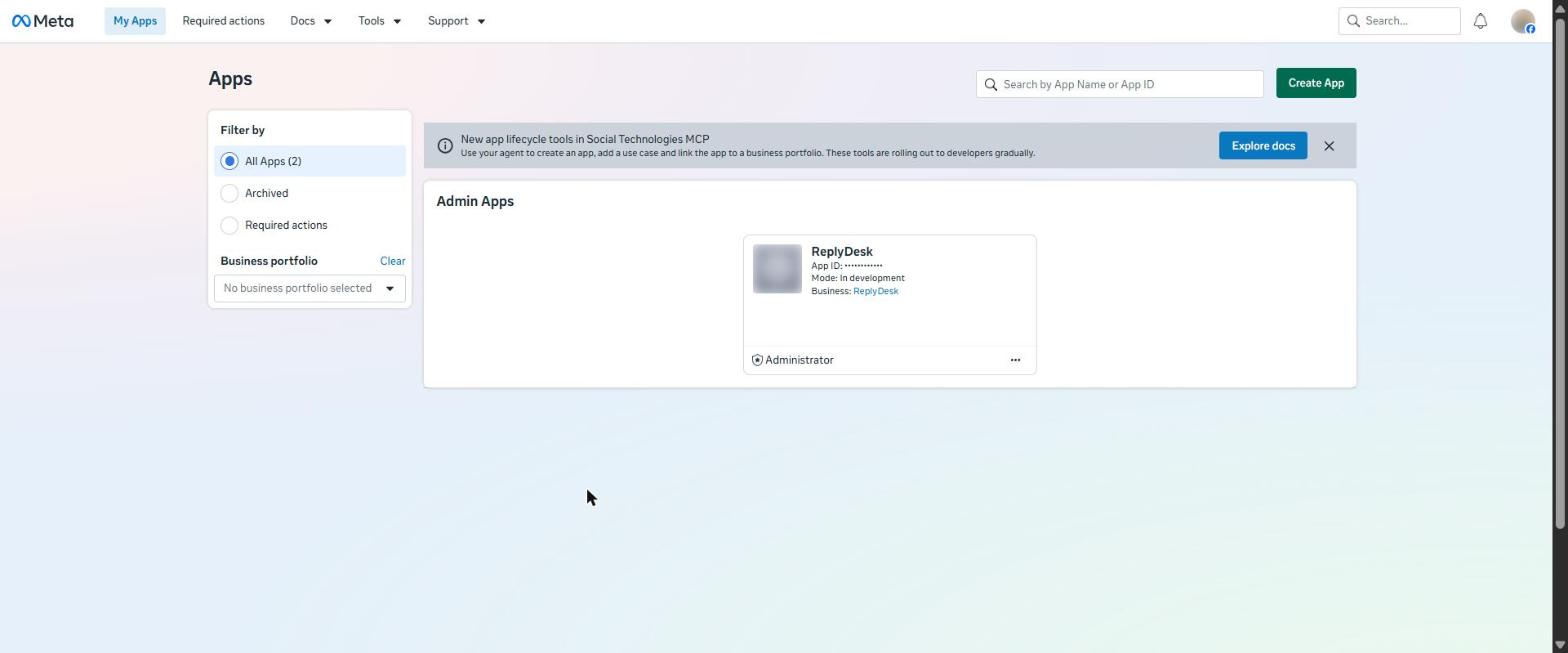Click the magnifier icon in top search
The height and width of the screenshot is (653, 1568).
tap(1353, 21)
